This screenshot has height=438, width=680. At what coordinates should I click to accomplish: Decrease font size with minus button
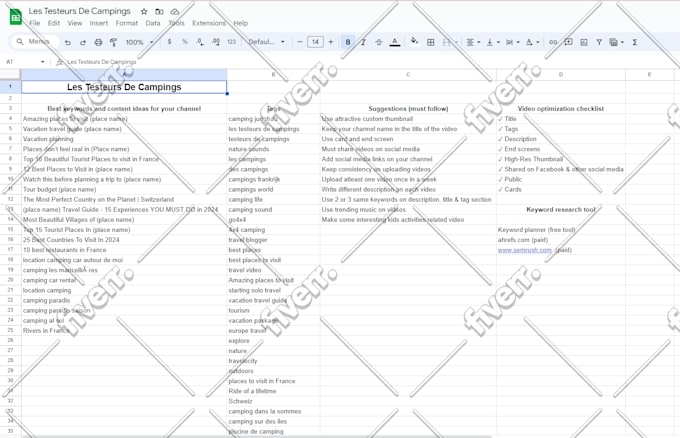pyautogui.click(x=300, y=42)
